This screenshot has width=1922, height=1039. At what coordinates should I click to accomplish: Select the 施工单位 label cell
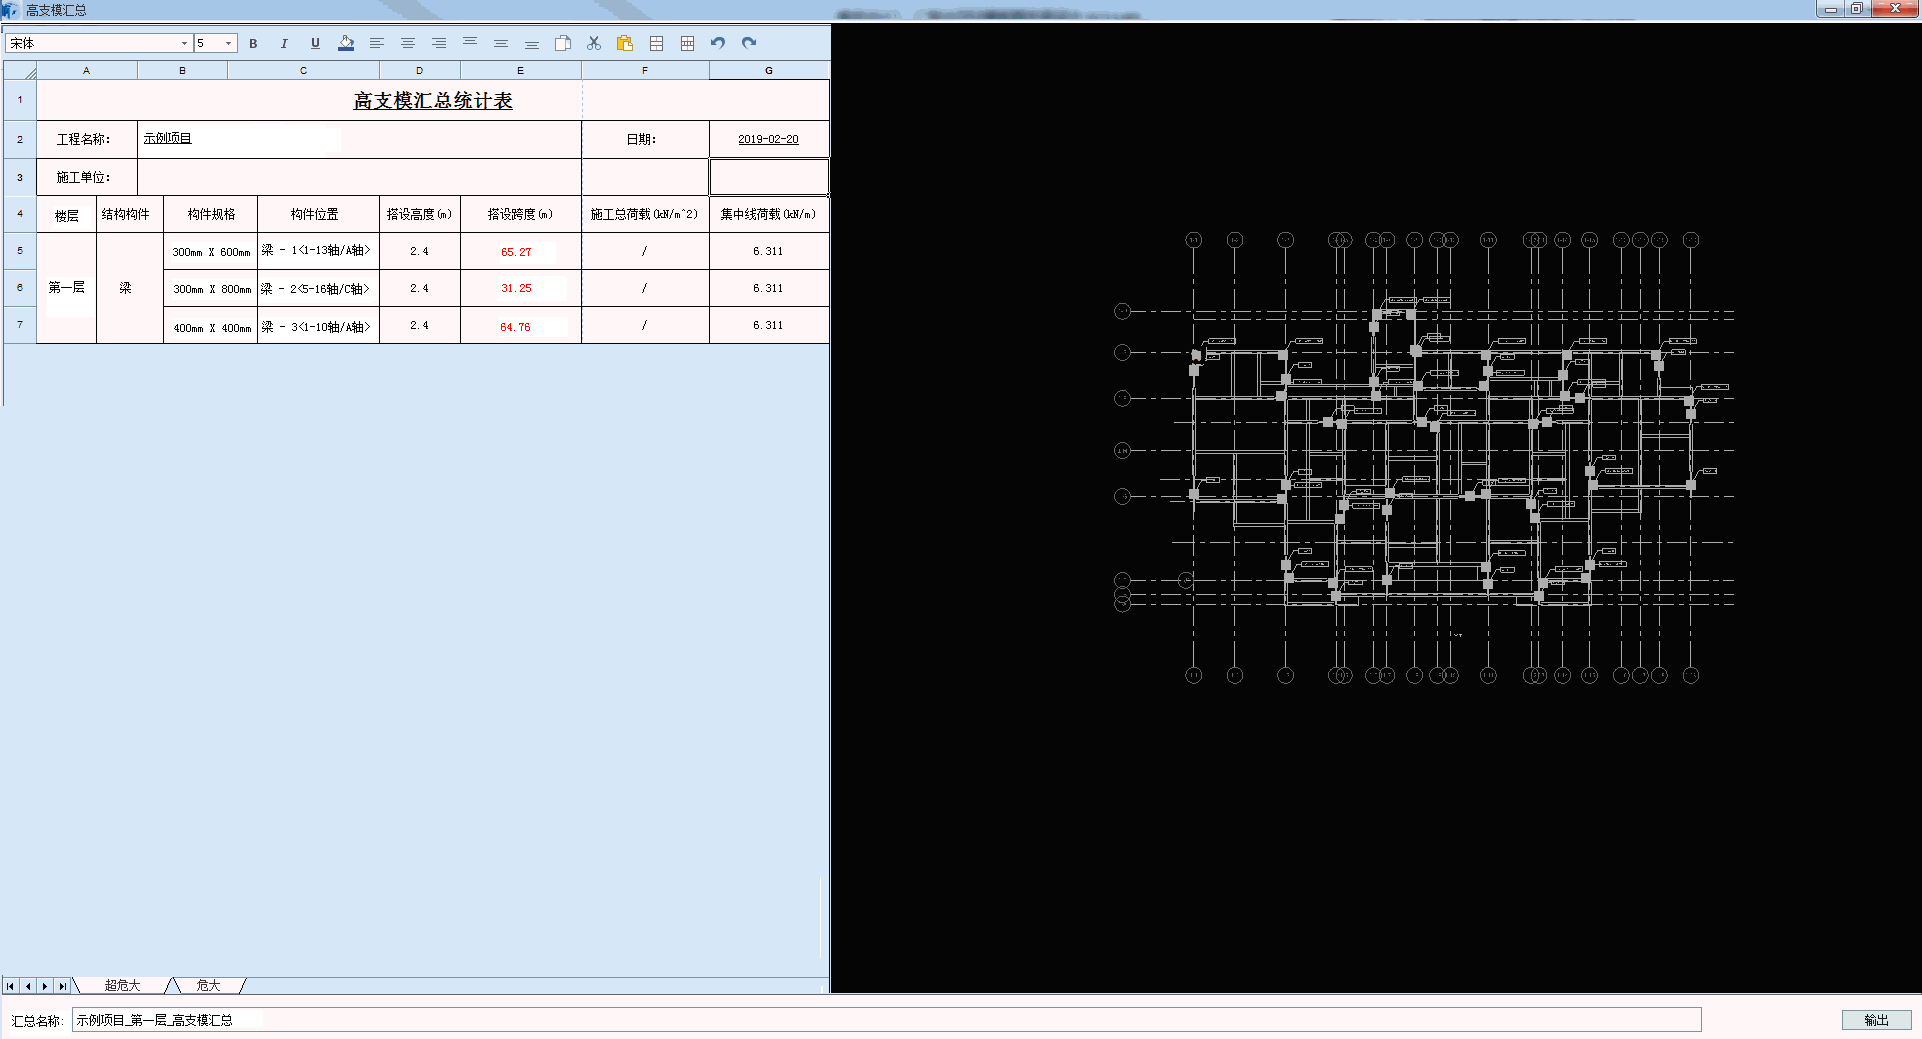click(87, 177)
